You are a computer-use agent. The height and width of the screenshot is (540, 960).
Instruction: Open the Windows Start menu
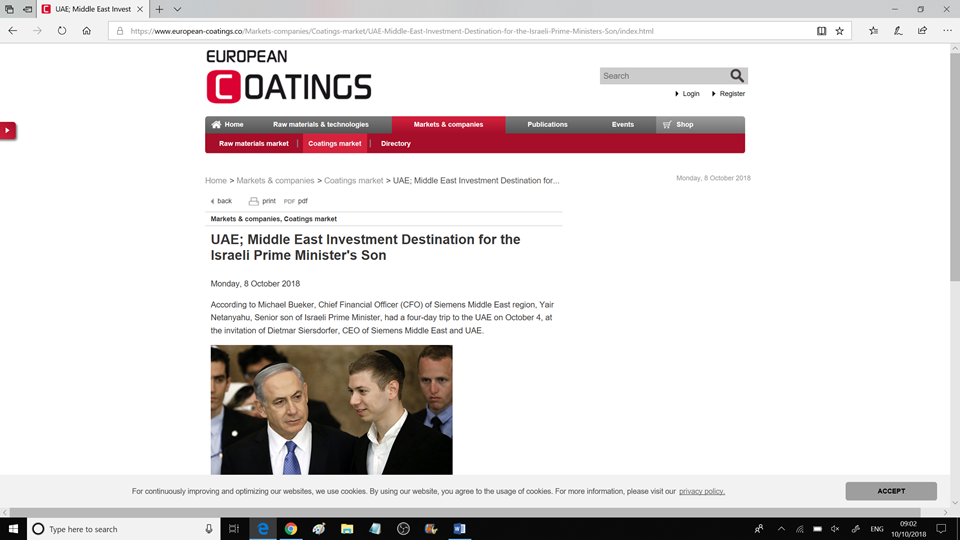tap(13, 529)
